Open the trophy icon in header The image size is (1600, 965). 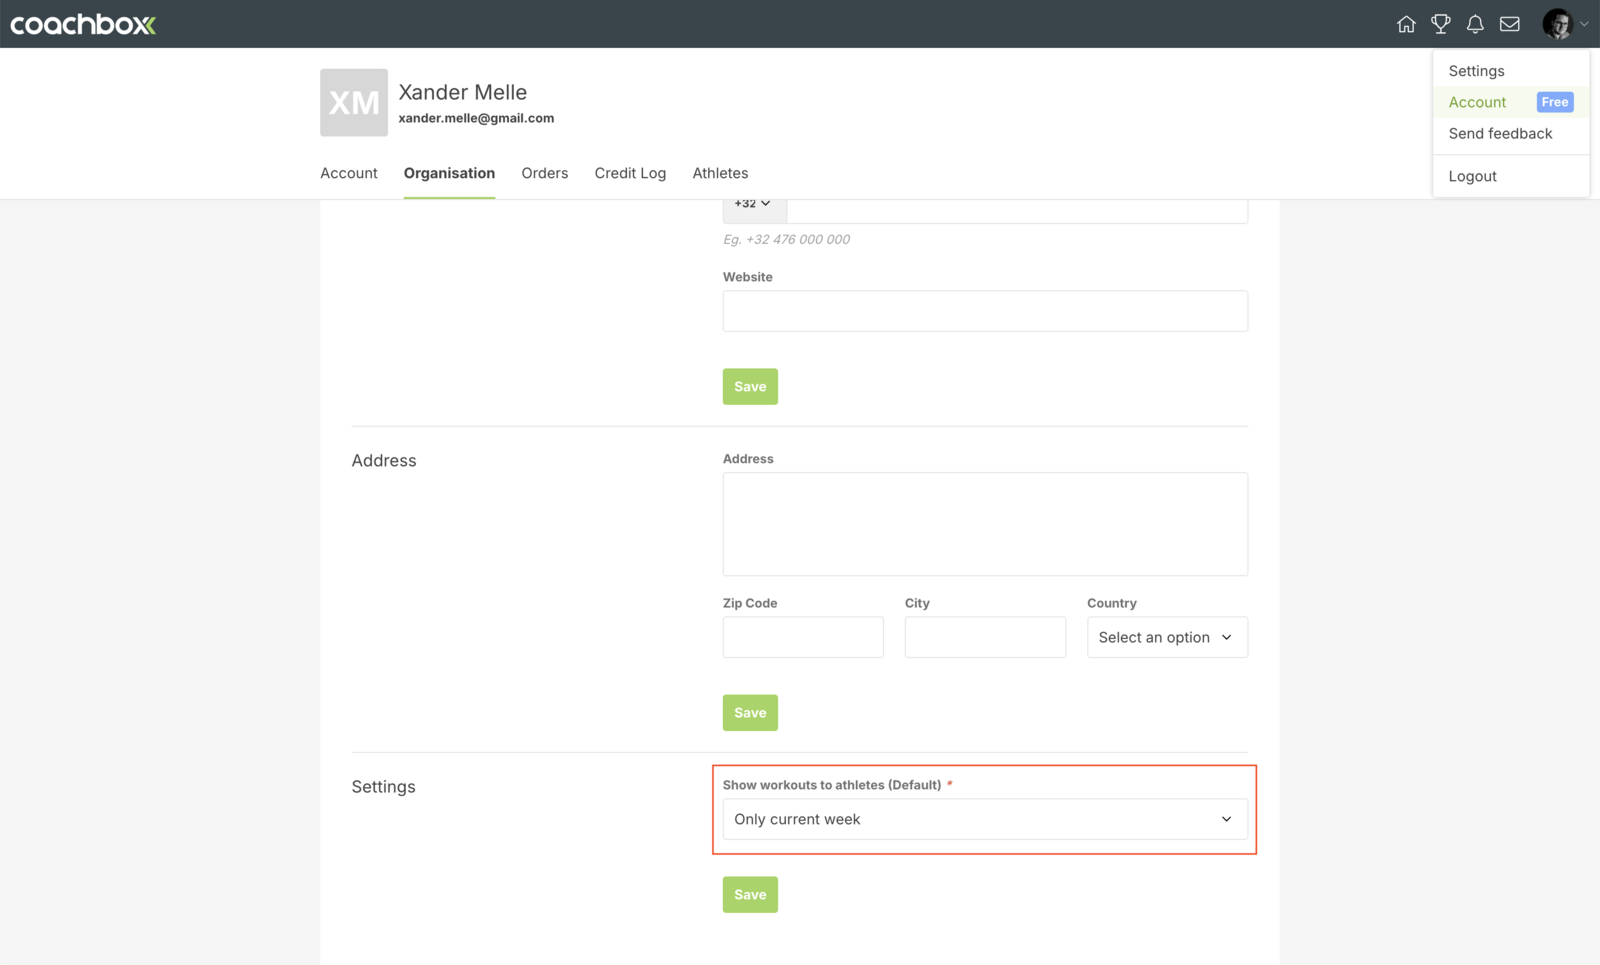(1440, 24)
